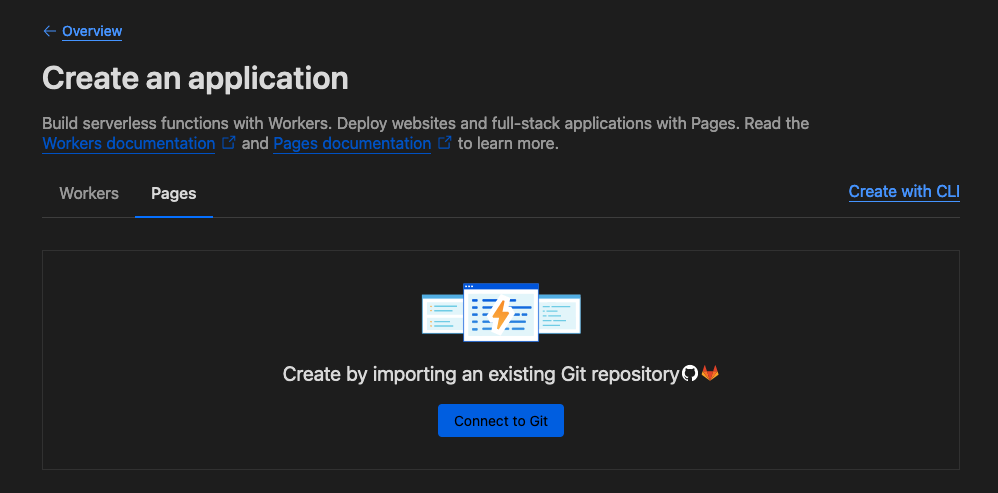Screen dimensions: 998x493
Task: Click the back arrow beside Overview
Action: [x=49, y=31]
